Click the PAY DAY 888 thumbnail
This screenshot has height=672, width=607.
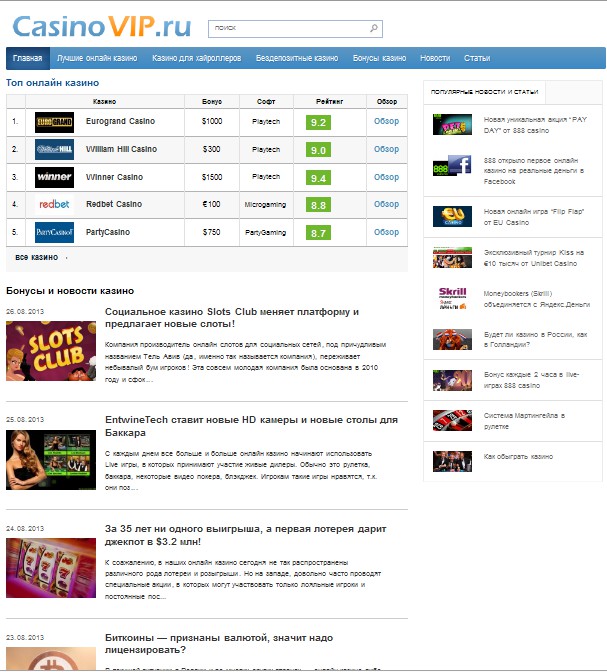452,124
